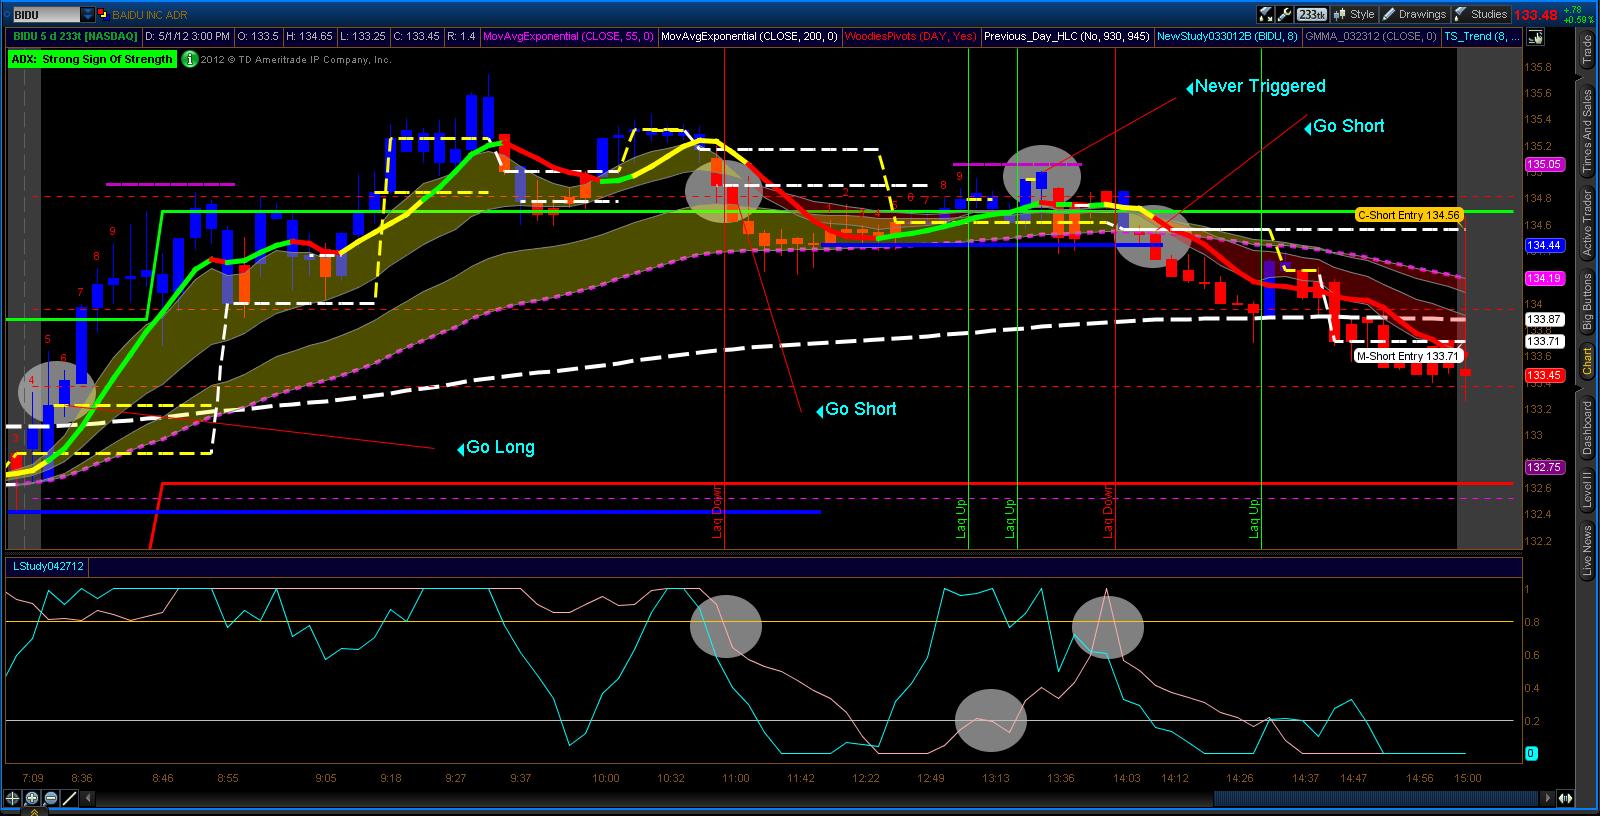Click the cyan 0 value bubble in lower study
Viewport: 1600px width, 816px height.
(1531, 753)
